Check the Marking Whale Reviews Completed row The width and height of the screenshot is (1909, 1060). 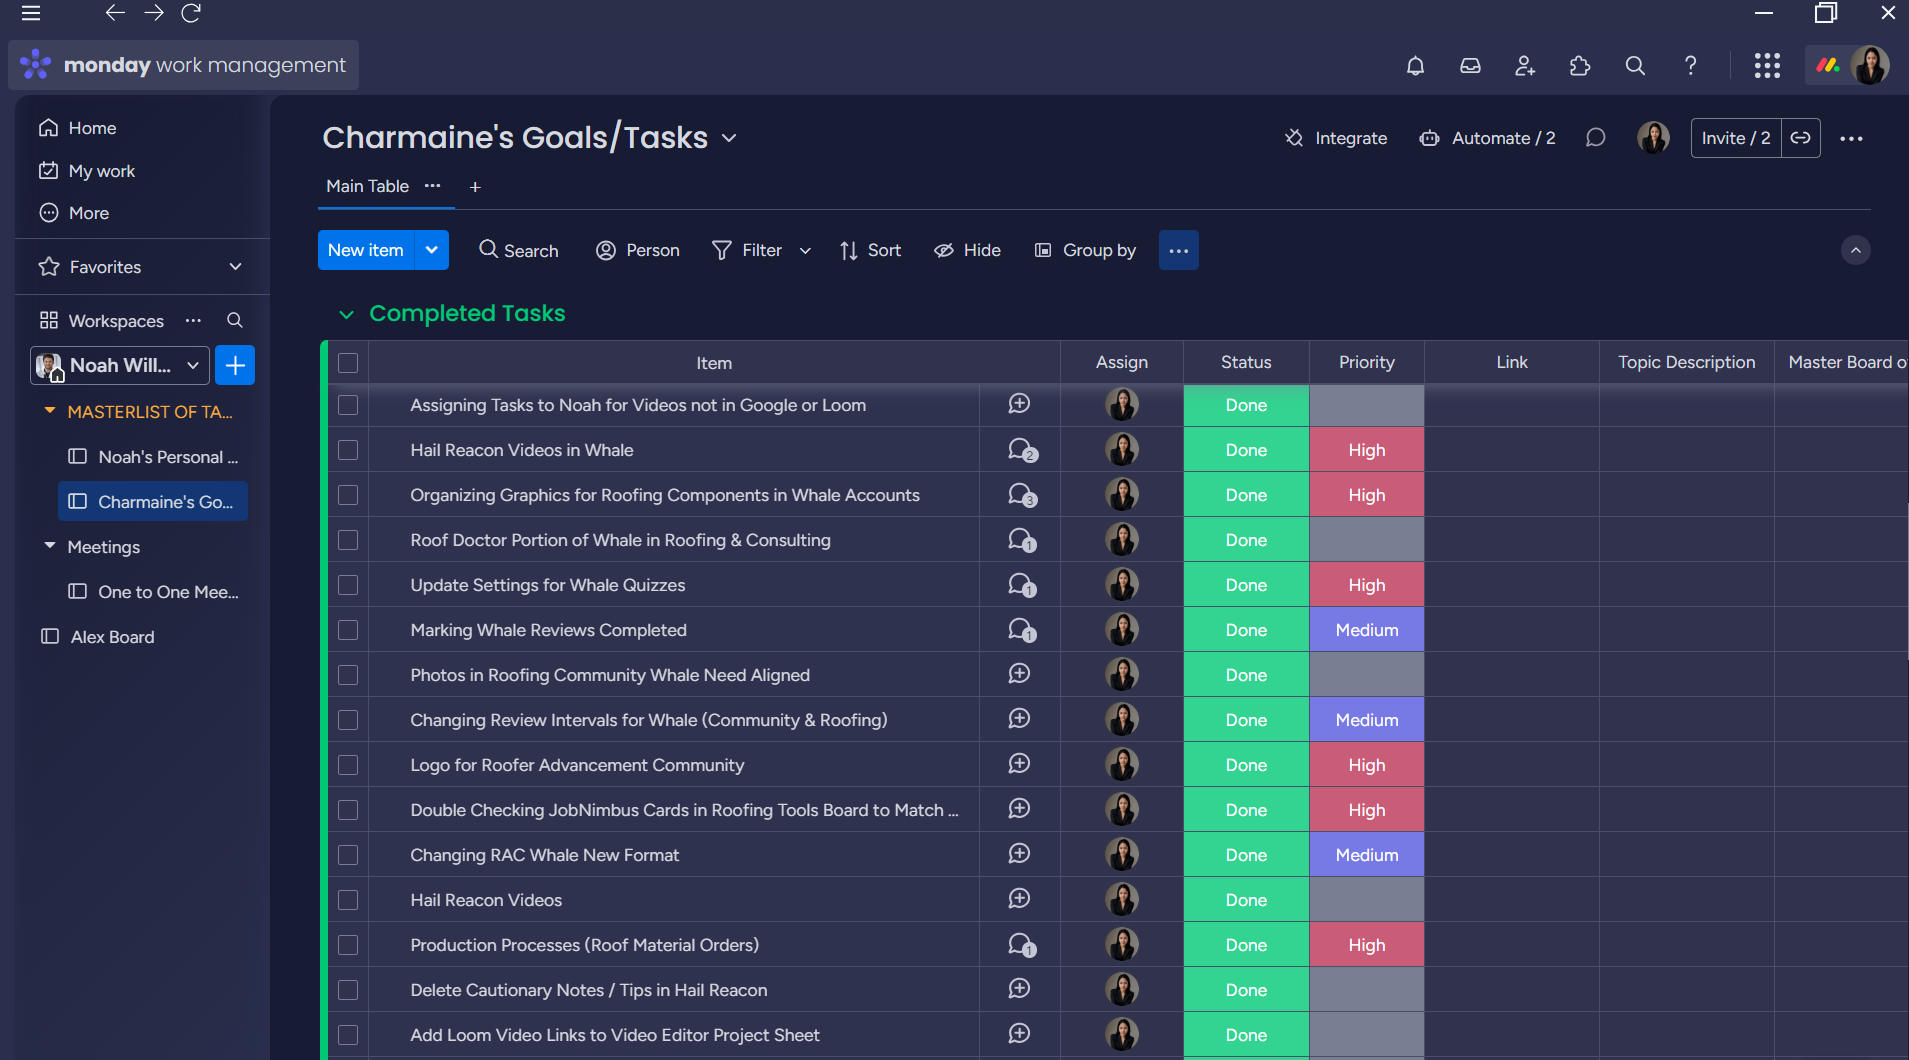pyautogui.click(x=348, y=630)
